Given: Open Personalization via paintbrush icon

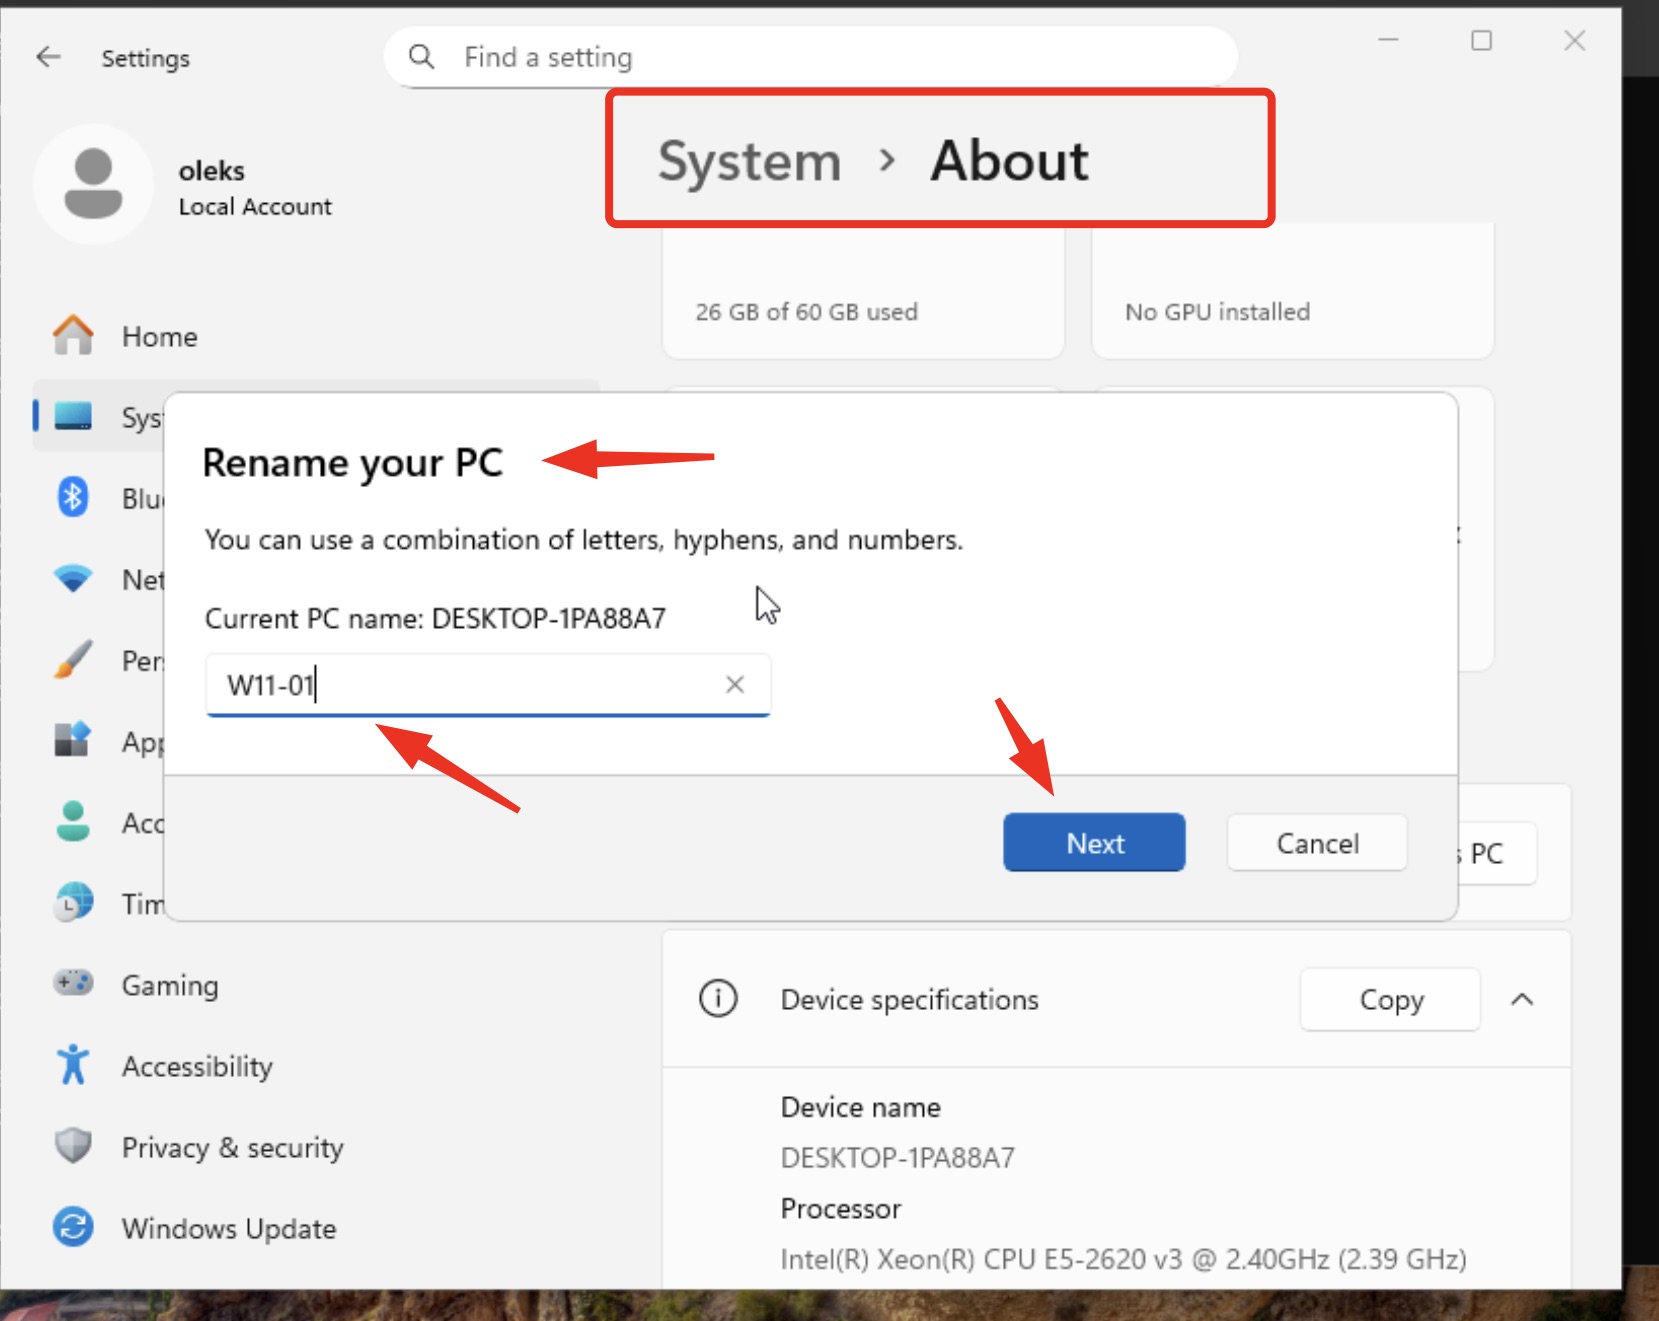Looking at the screenshot, I should [x=73, y=660].
